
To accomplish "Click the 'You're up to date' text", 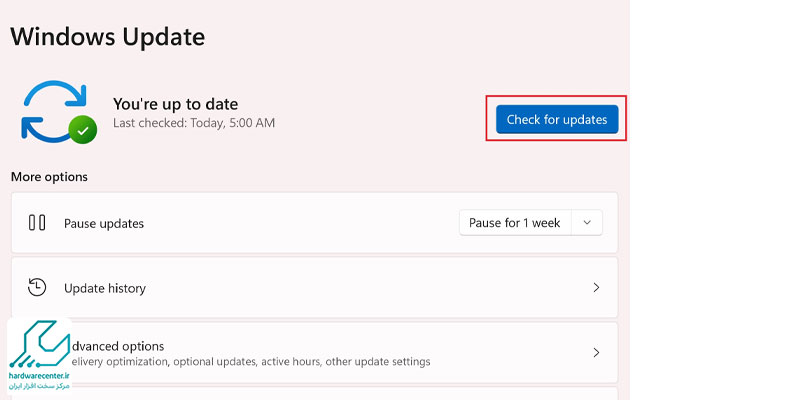I will (176, 104).
